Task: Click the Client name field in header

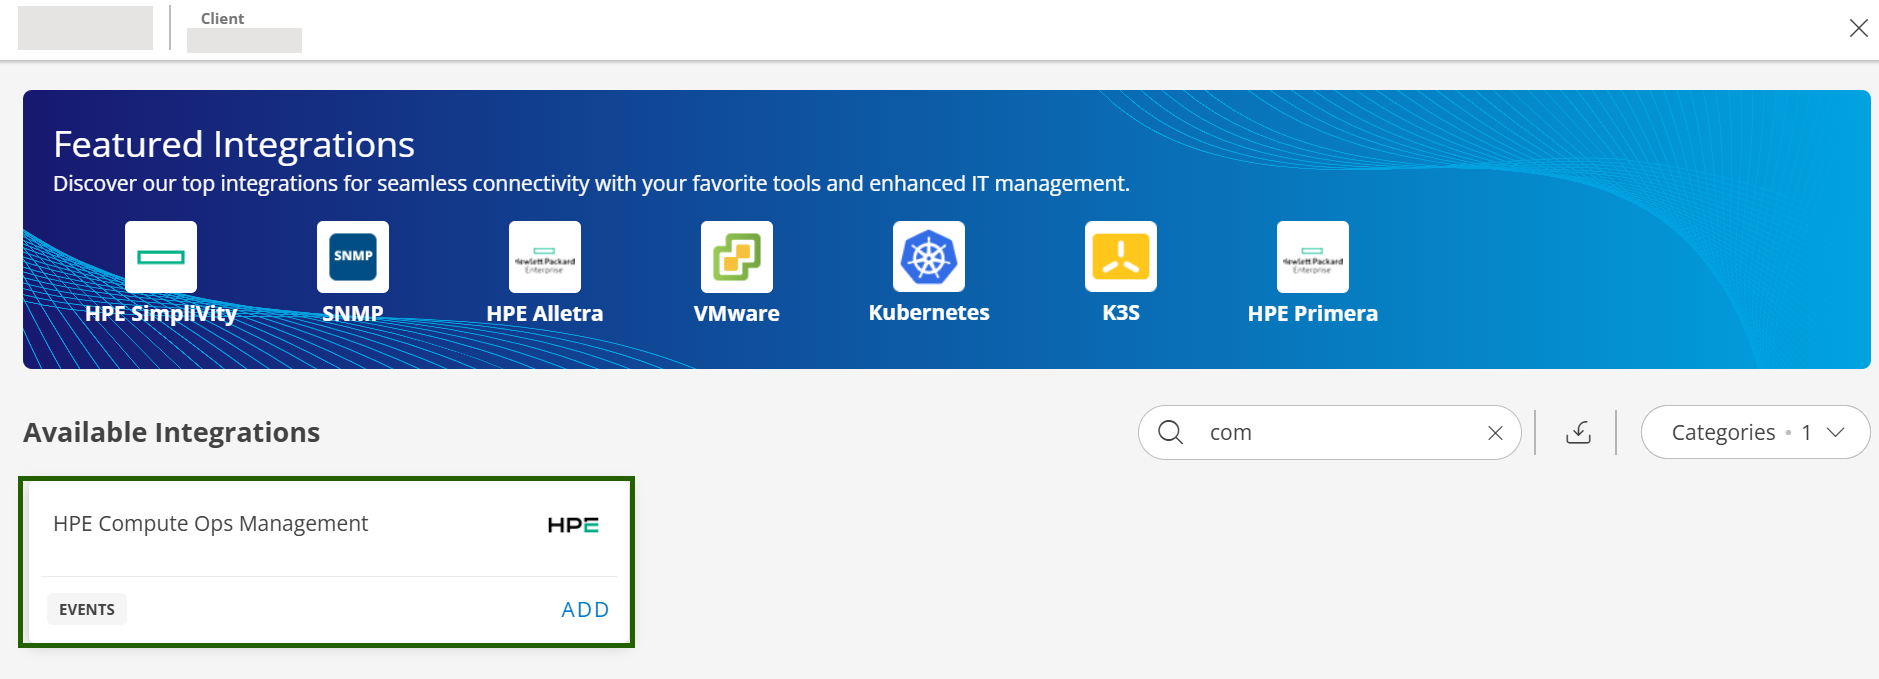Action: click(244, 40)
